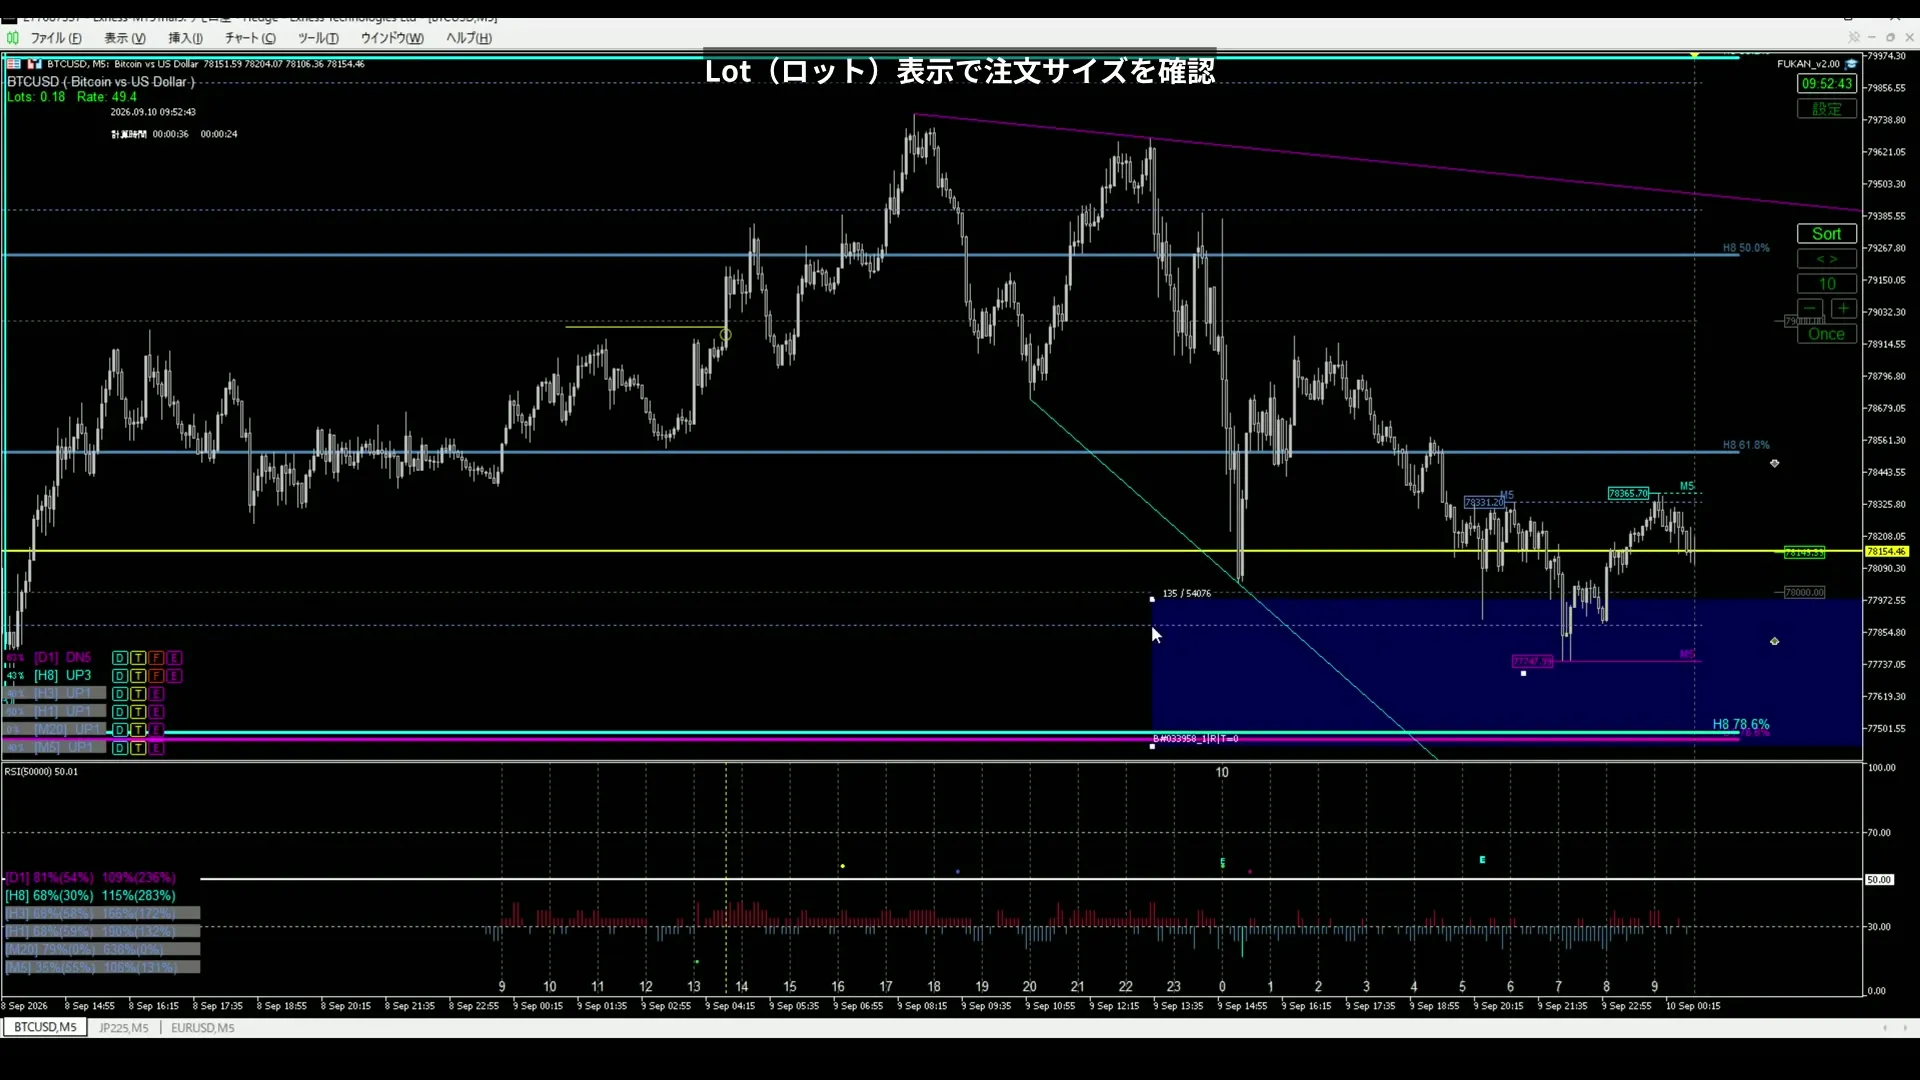Click the Once button
The width and height of the screenshot is (1920, 1080).
[1827, 334]
